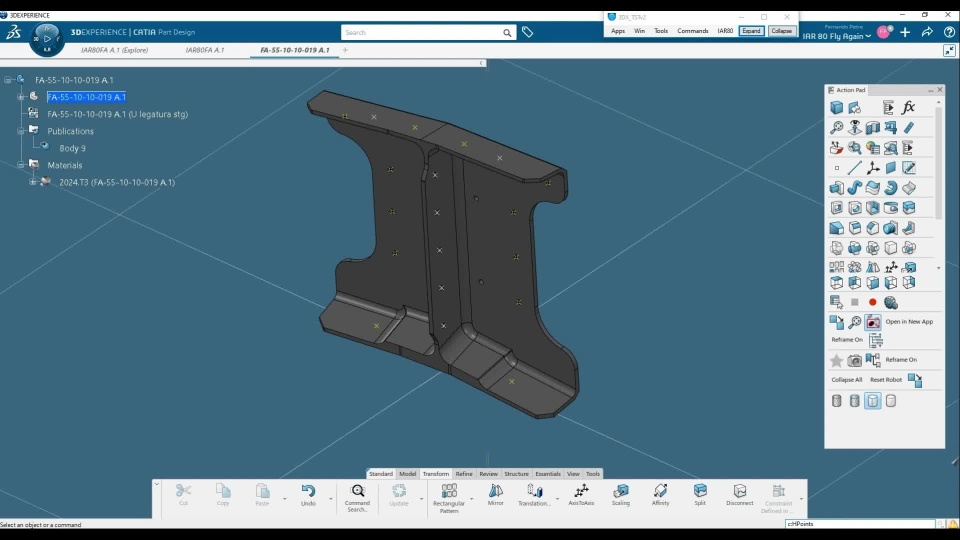This screenshot has height=540, width=960.
Task: Select the Sketch tool in Action Pad
Action: [x=909, y=168]
